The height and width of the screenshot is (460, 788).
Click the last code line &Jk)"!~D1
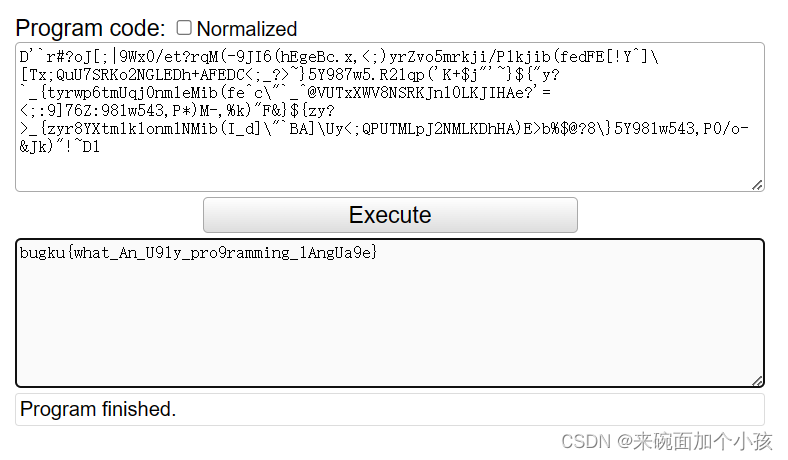click(60, 146)
